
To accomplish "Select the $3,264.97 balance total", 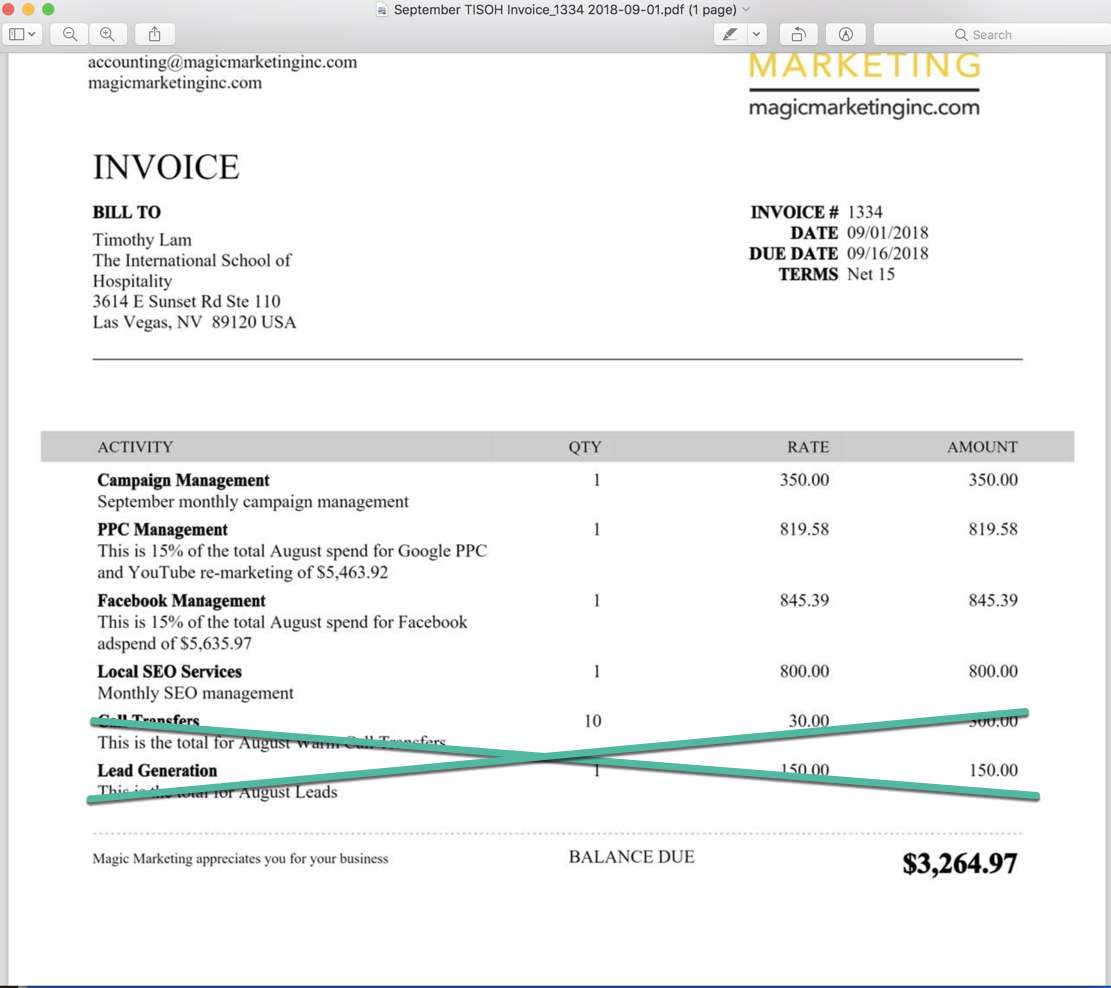I will click(960, 863).
